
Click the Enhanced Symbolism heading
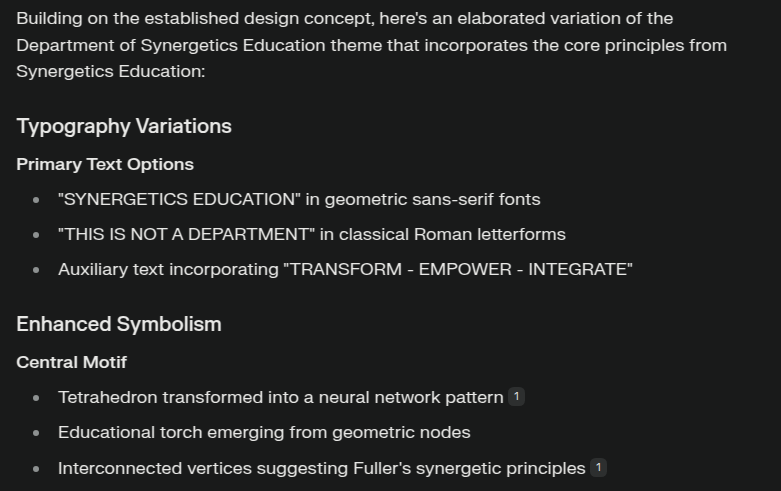[x=119, y=324]
